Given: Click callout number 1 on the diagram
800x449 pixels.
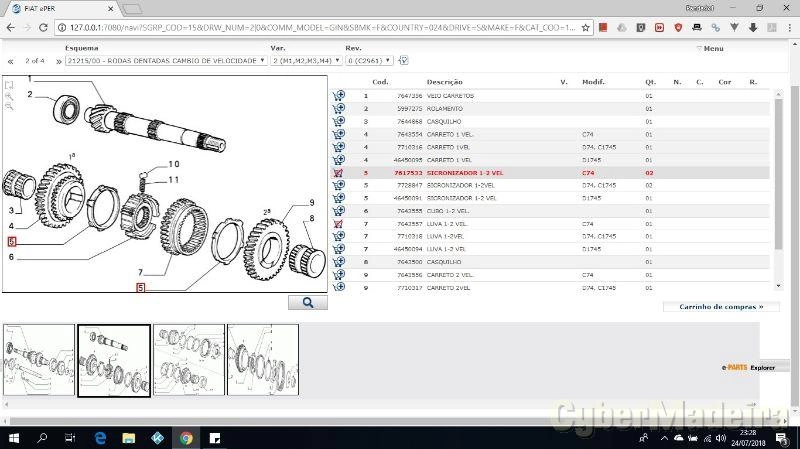Looking at the screenshot, I should pyautogui.click(x=30, y=79).
